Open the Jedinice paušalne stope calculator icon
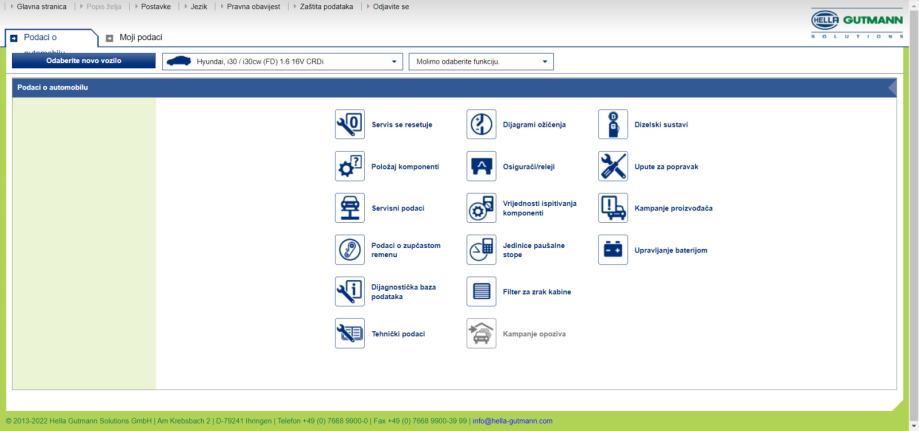Screen dimensions: 919x431 click(x=481, y=250)
